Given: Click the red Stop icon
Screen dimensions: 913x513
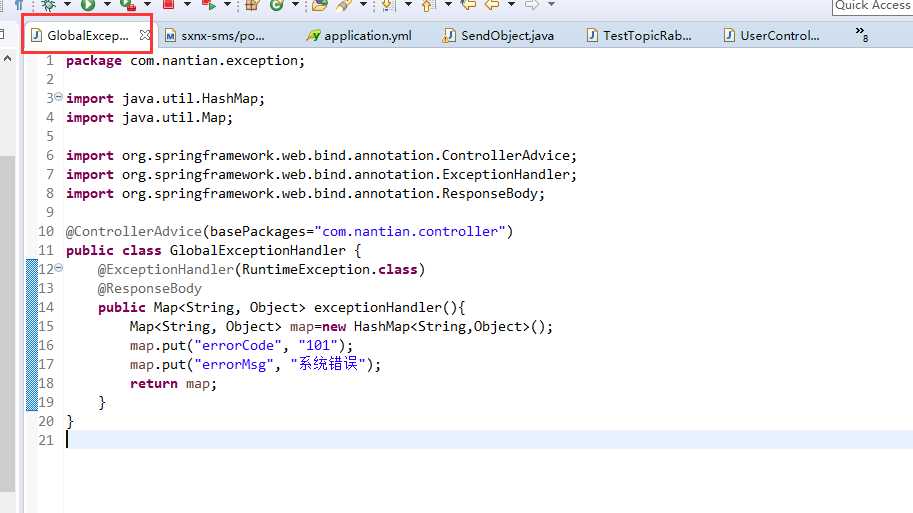Looking at the screenshot, I should 168,5.
